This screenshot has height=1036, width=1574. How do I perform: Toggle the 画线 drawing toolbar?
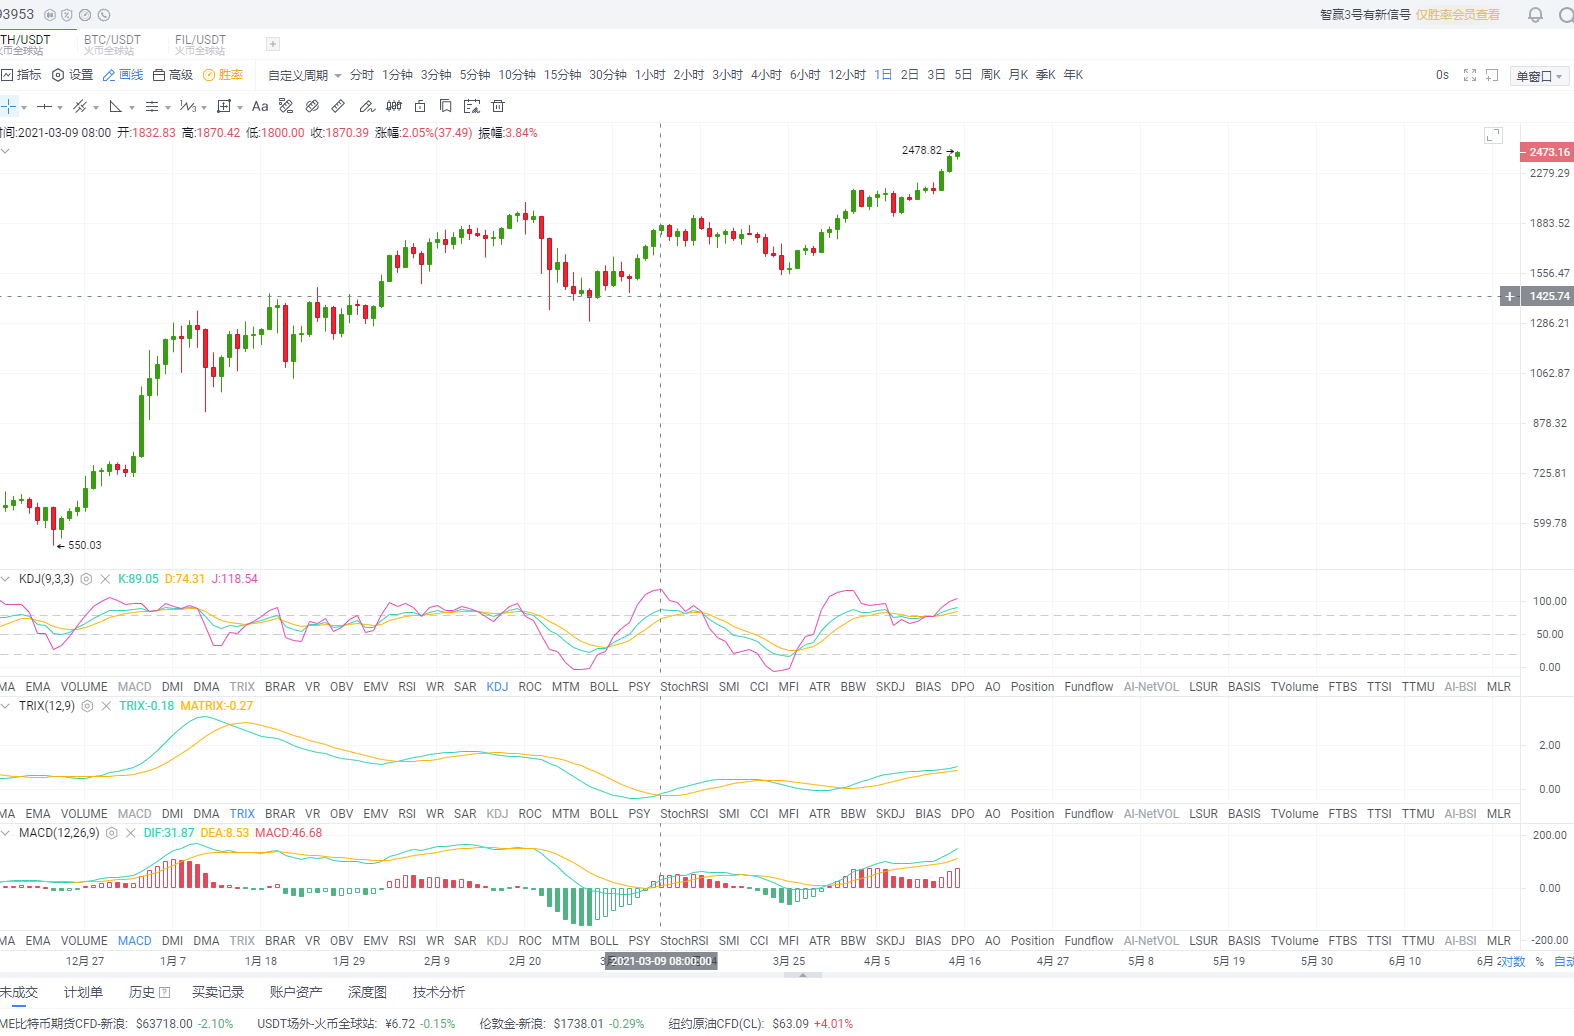123,75
